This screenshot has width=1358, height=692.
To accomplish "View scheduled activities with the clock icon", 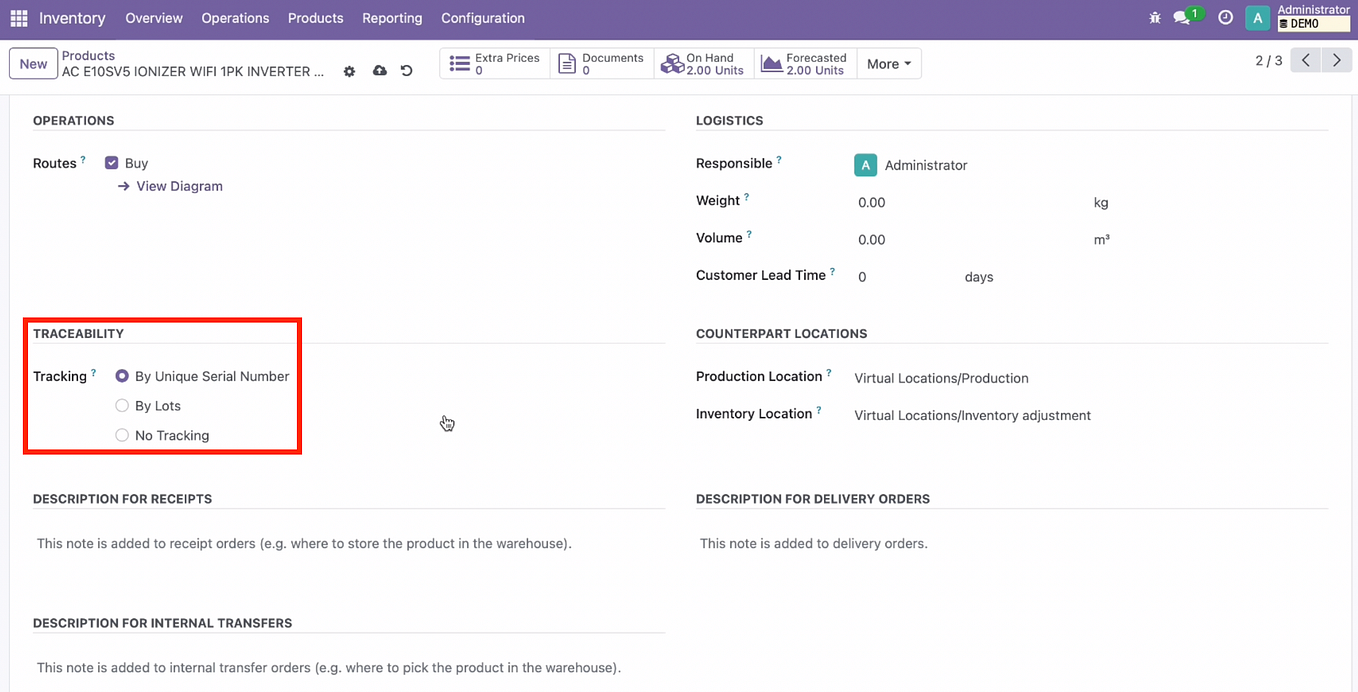I will (x=1225, y=18).
